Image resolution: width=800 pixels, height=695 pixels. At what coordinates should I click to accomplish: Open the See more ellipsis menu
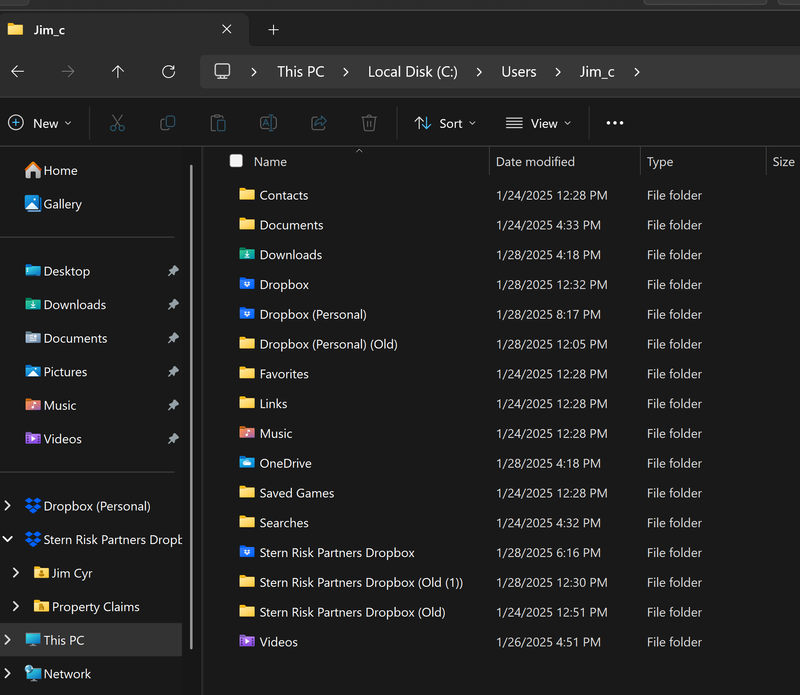[615, 123]
